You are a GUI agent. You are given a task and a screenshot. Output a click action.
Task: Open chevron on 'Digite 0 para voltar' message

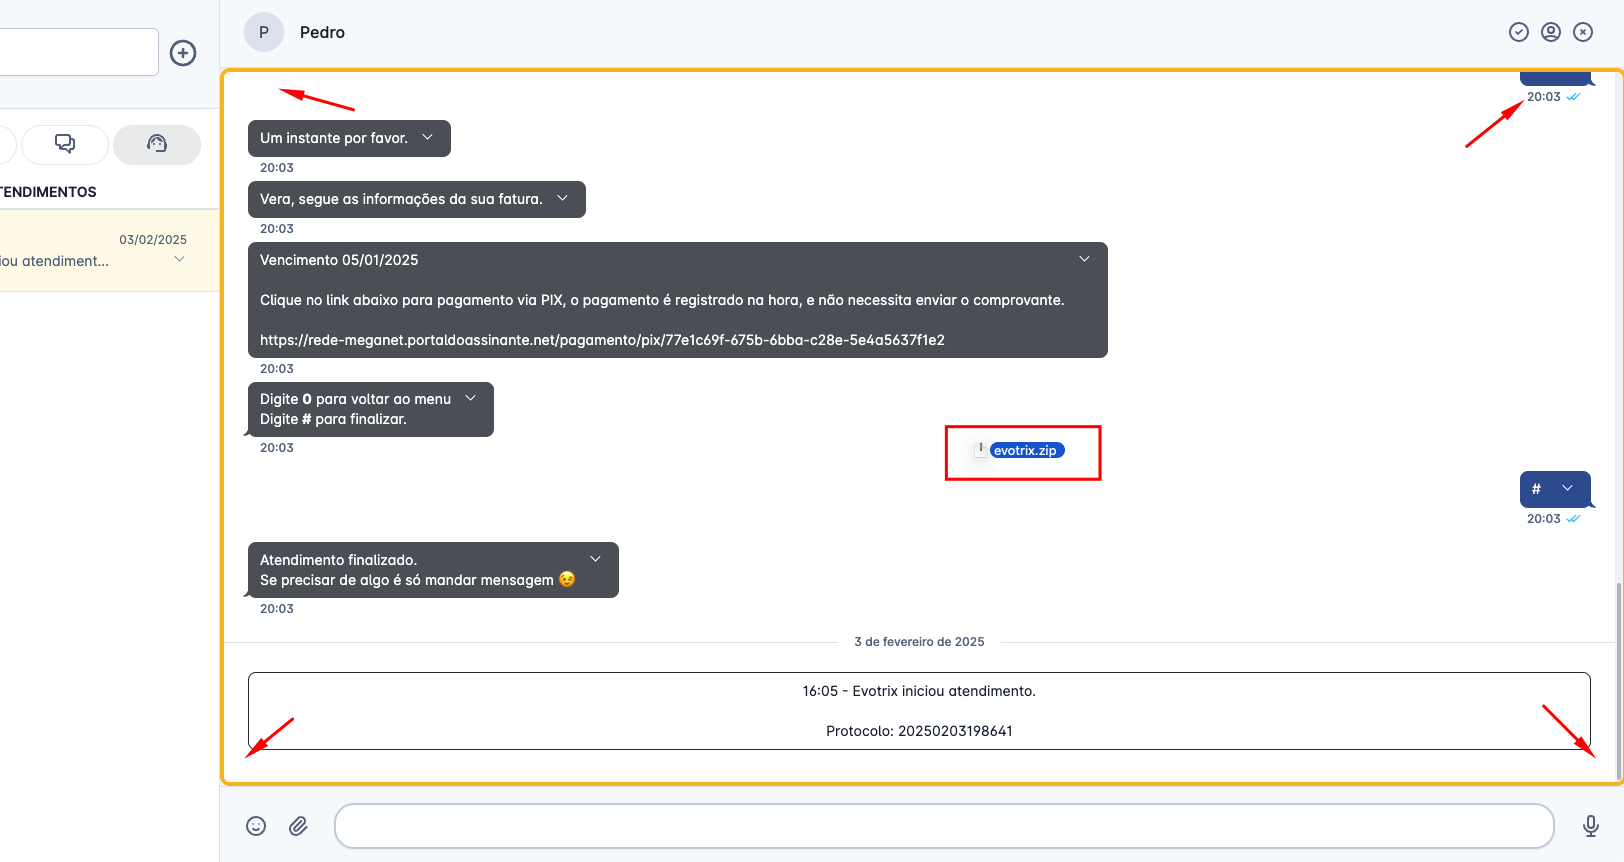[x=471, y=398]
